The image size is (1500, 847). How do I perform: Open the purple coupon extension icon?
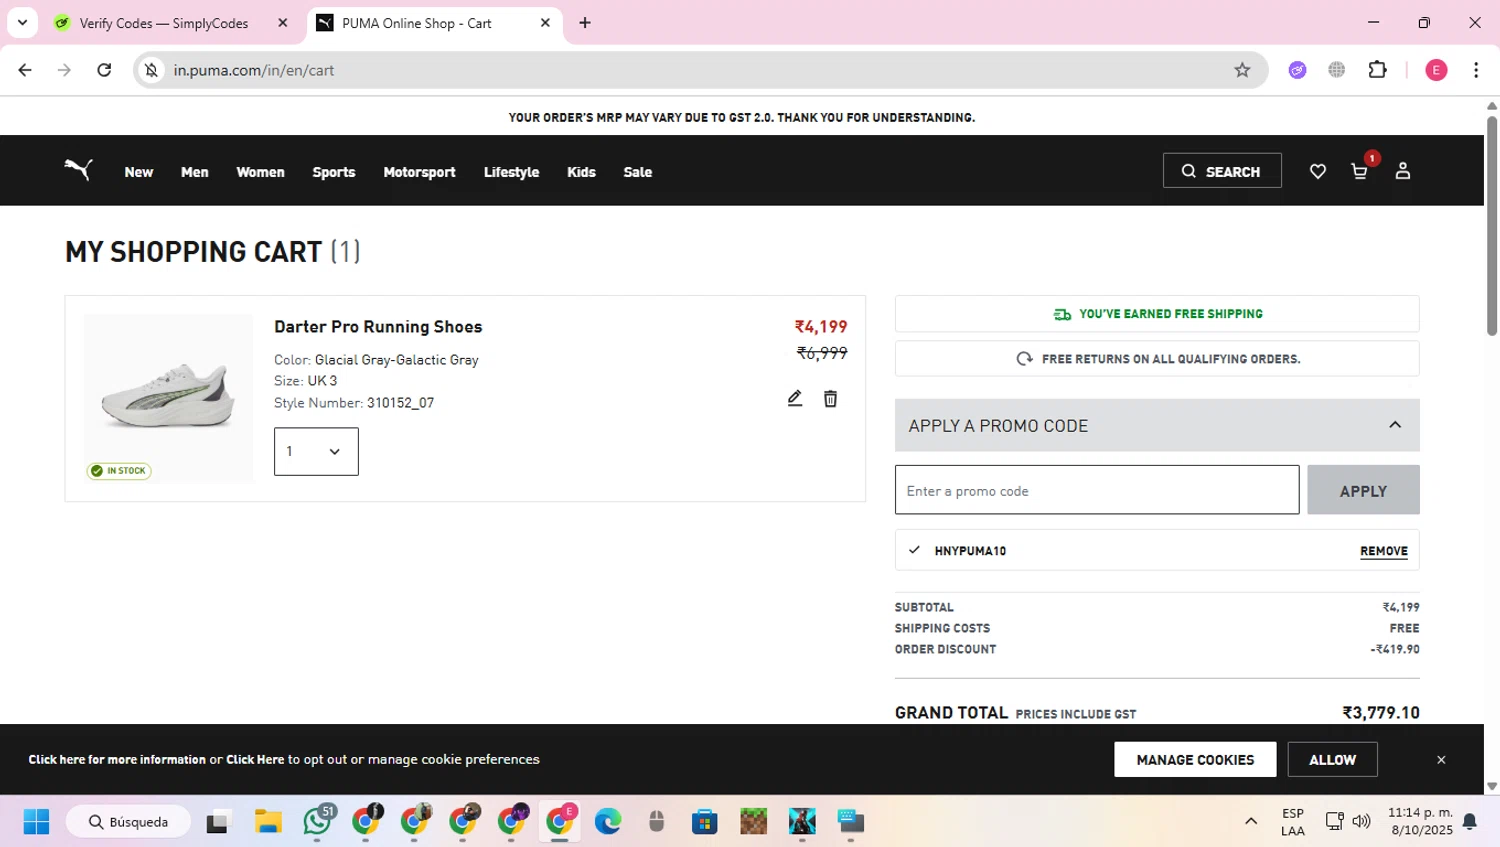coord(1298,70)
